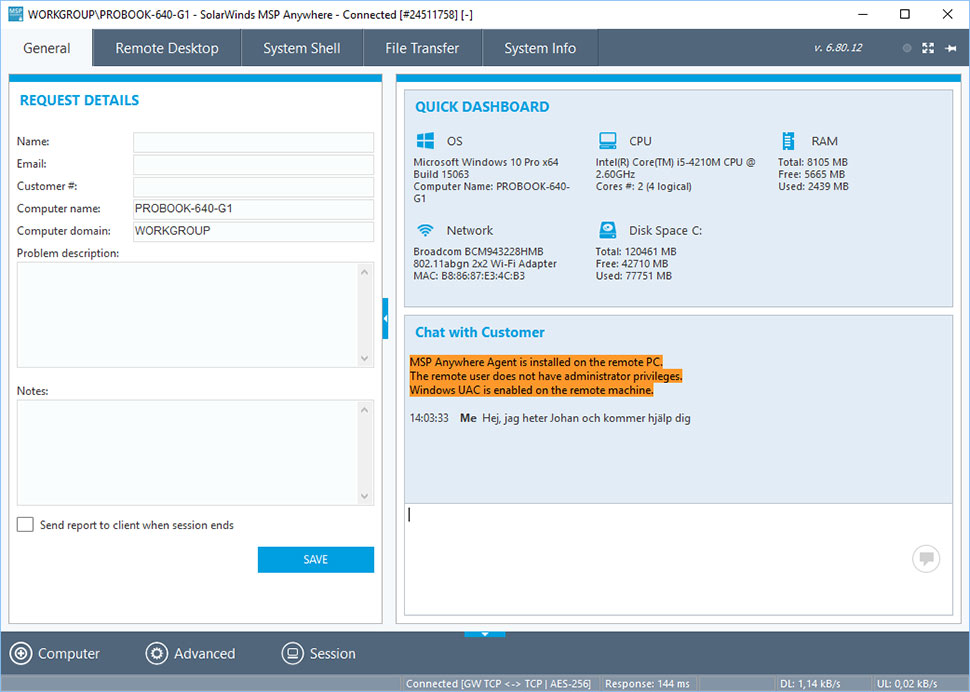
Task: Click the fullscreen toggle icon beside the version
Action: [928, 48]
